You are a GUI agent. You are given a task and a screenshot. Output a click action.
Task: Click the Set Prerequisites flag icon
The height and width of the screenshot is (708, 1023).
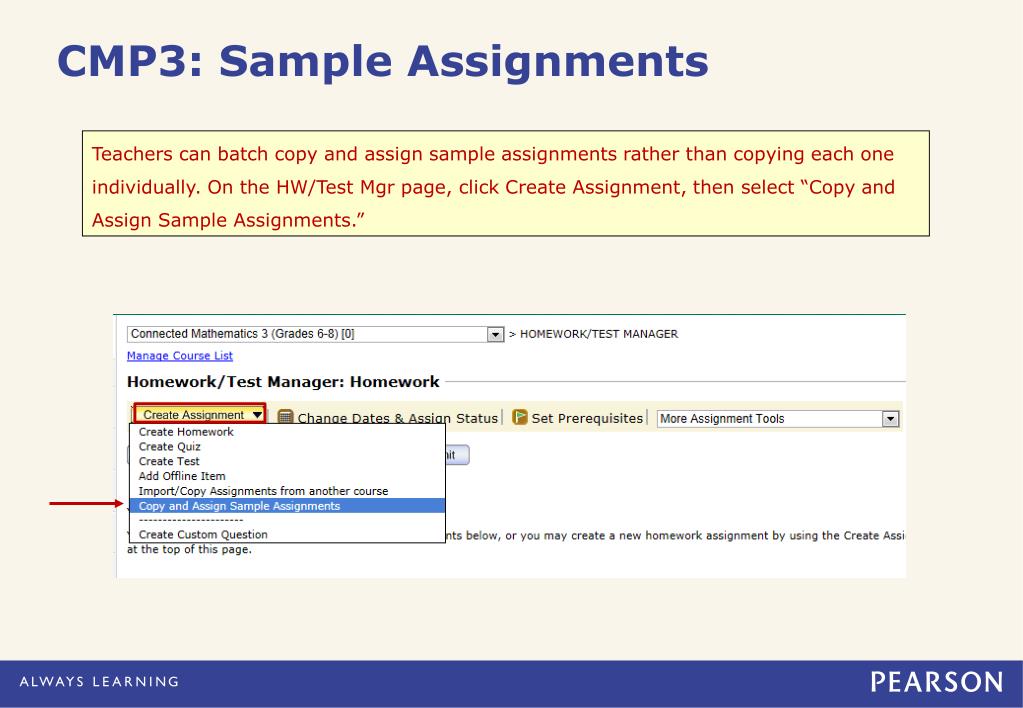click(x=519, y=417)
